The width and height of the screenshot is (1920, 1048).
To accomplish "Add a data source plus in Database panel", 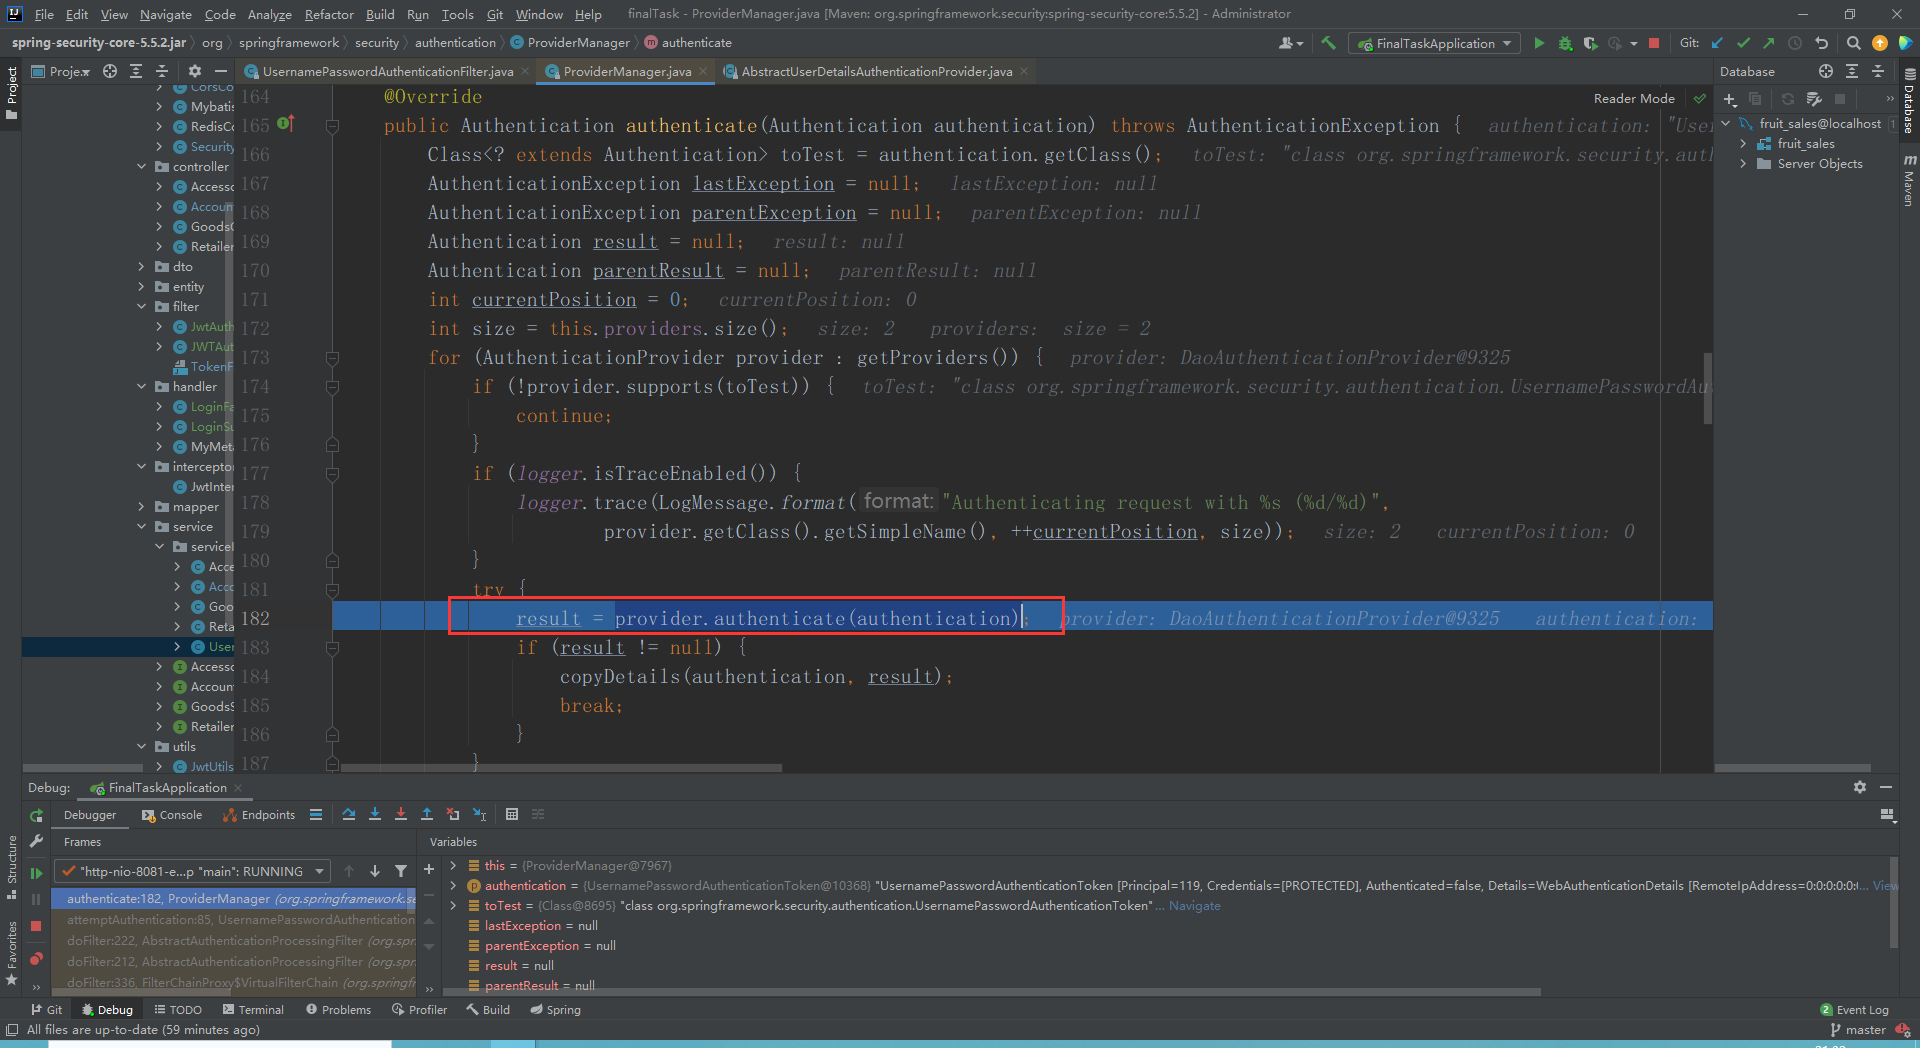I will (x=1730, y=99).
